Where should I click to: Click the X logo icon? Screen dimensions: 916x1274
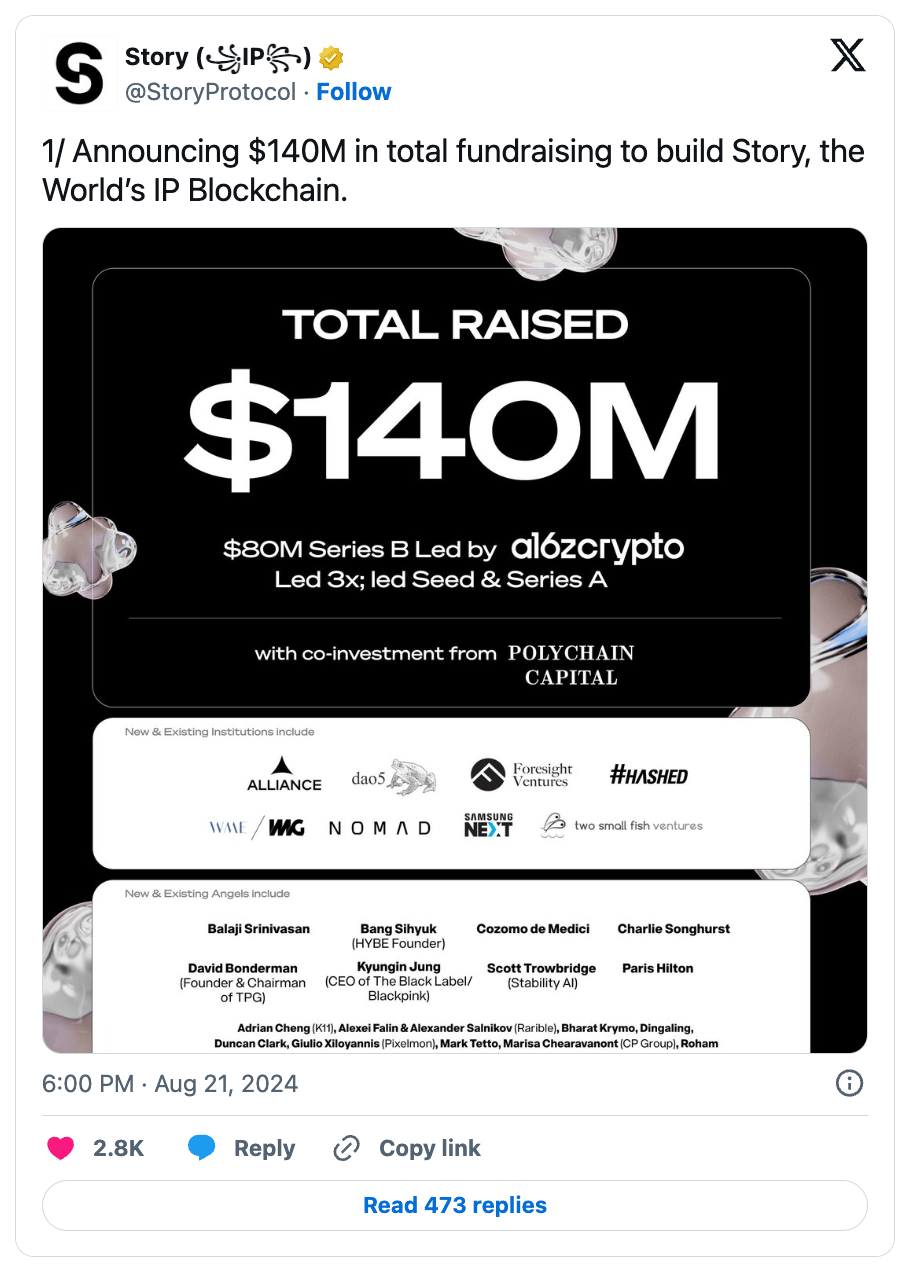click(848, 55)
